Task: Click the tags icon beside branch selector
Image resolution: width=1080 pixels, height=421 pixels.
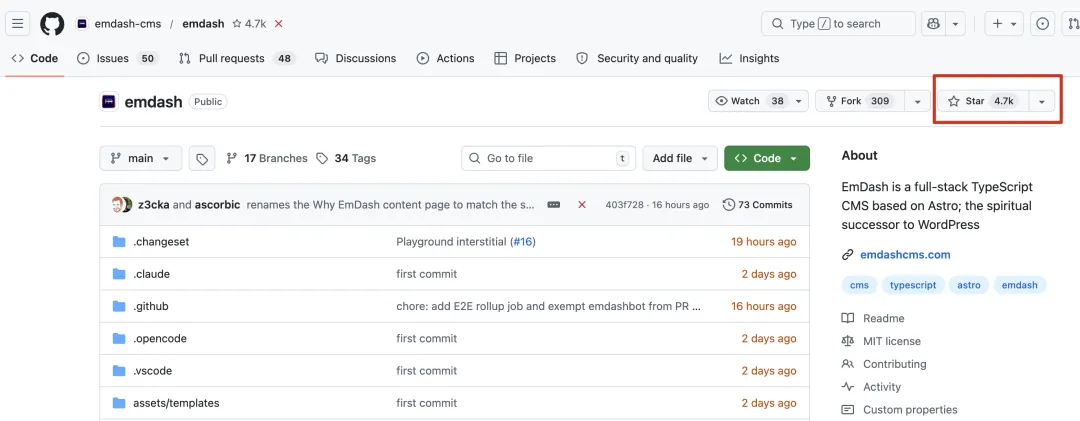Action: click(202, 158)
